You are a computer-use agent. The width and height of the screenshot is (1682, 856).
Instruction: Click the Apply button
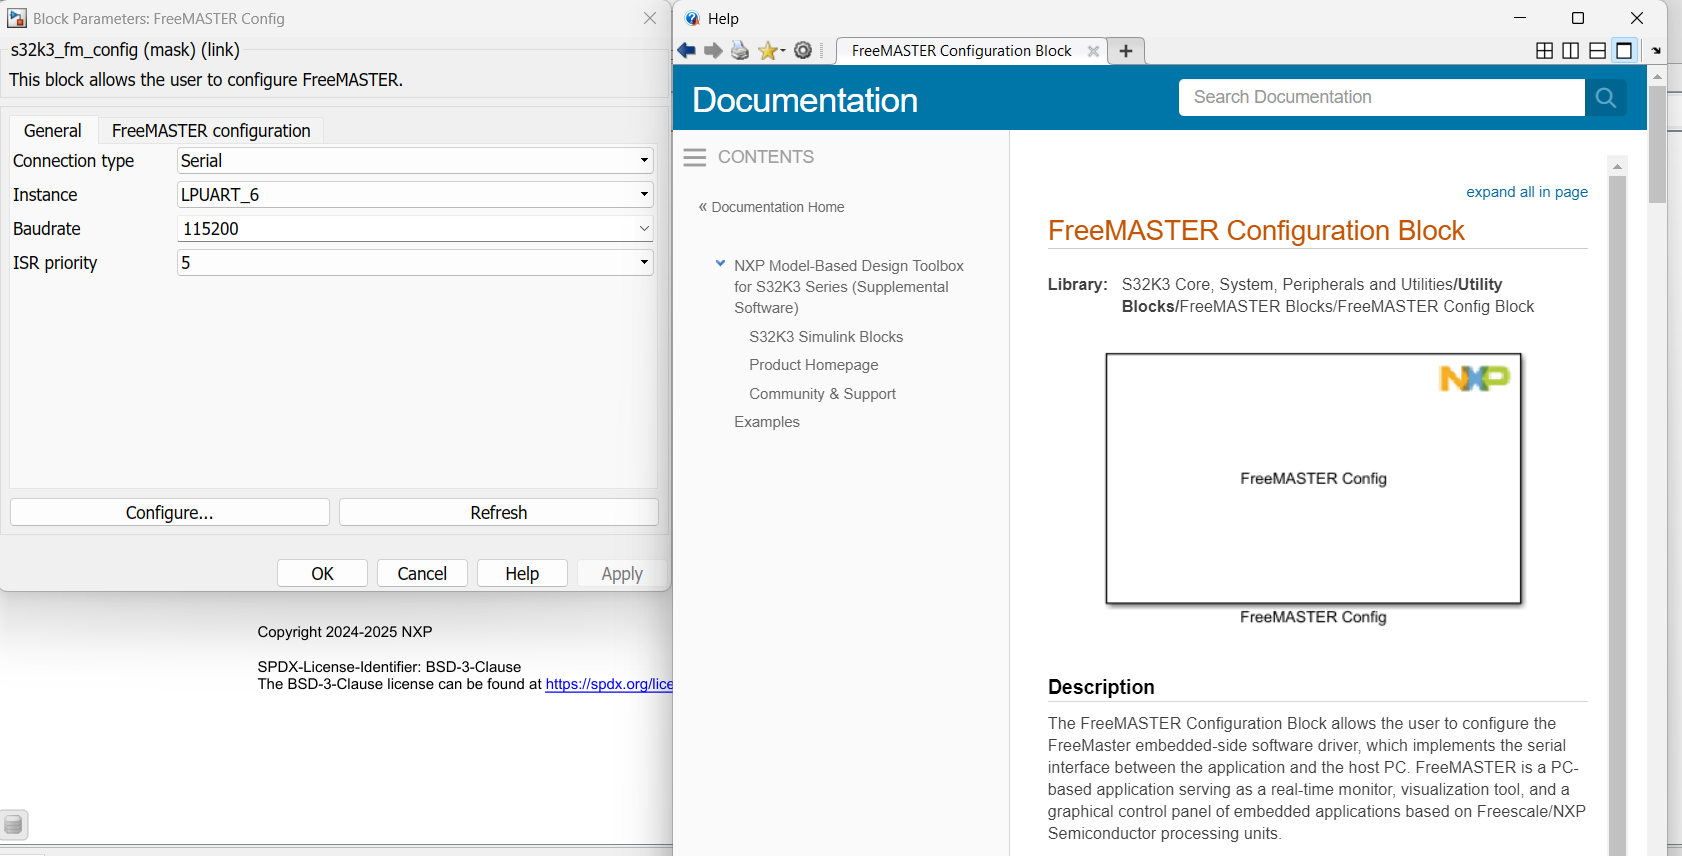(622, 573)
